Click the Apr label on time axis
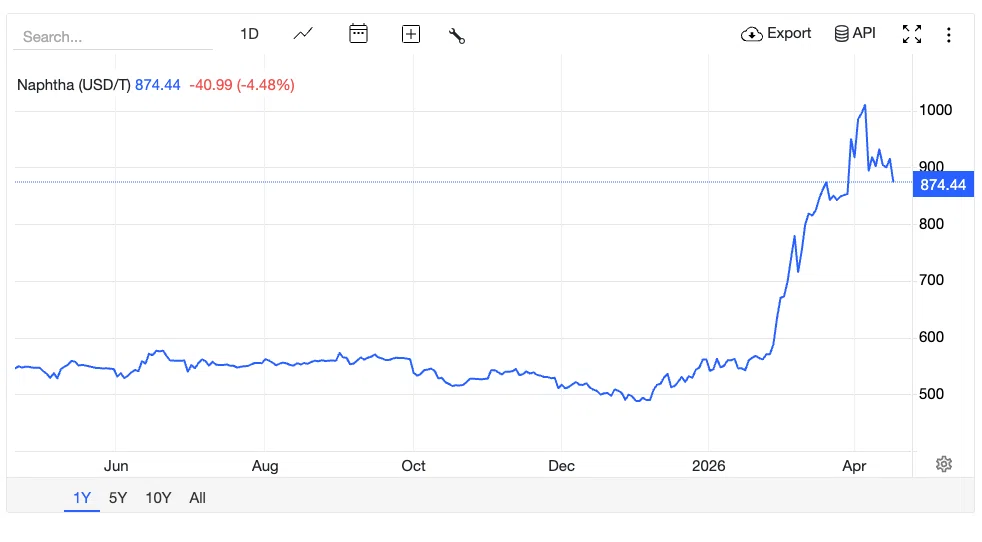This screenshot has height=542, width=982. click(854, 466)
